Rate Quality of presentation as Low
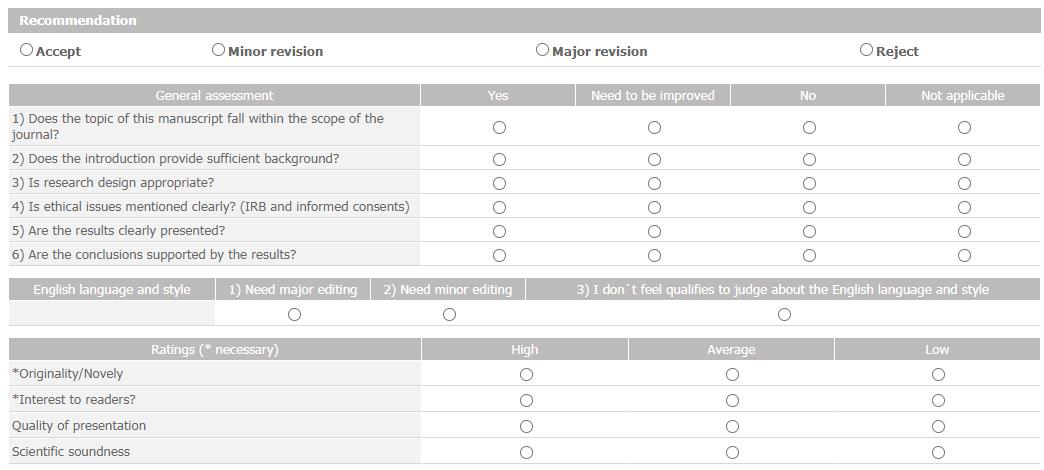This screenshot has width=1044, height=470. click(x=938, y=427)
